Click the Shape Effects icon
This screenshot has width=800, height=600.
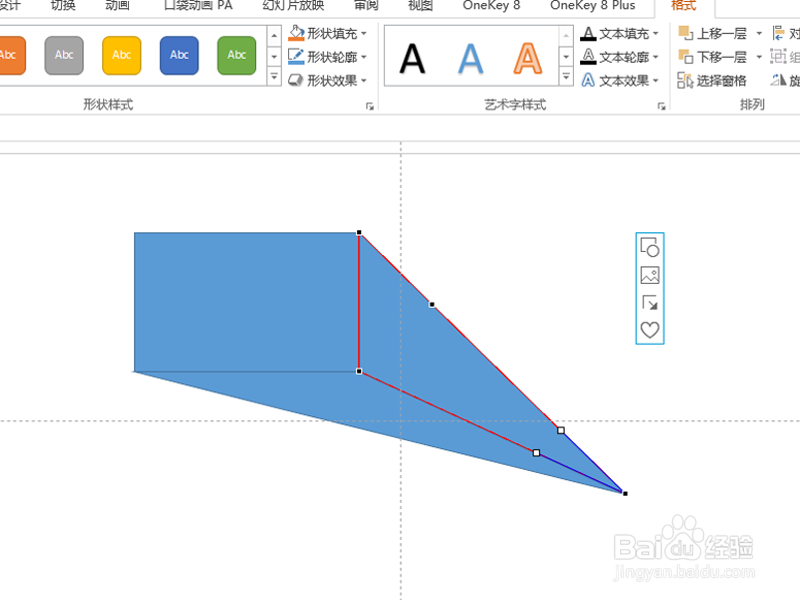(296, 80)
